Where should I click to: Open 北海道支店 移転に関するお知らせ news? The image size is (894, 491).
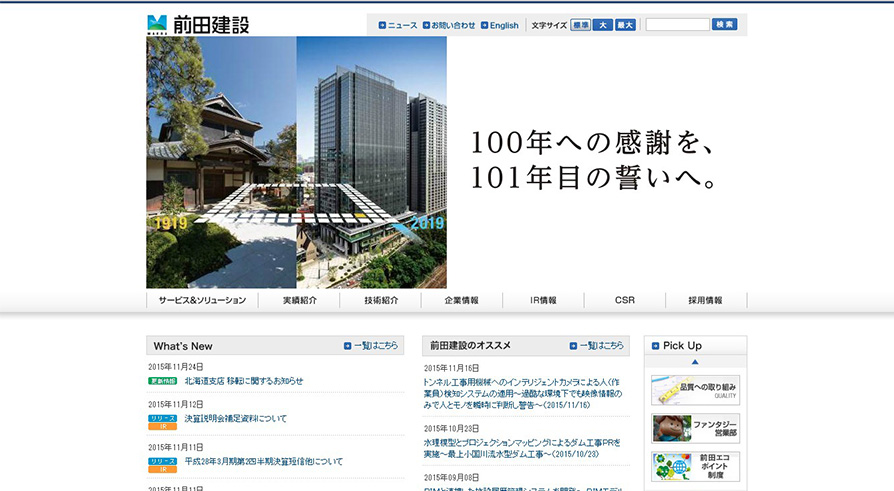tap(243, 381)
